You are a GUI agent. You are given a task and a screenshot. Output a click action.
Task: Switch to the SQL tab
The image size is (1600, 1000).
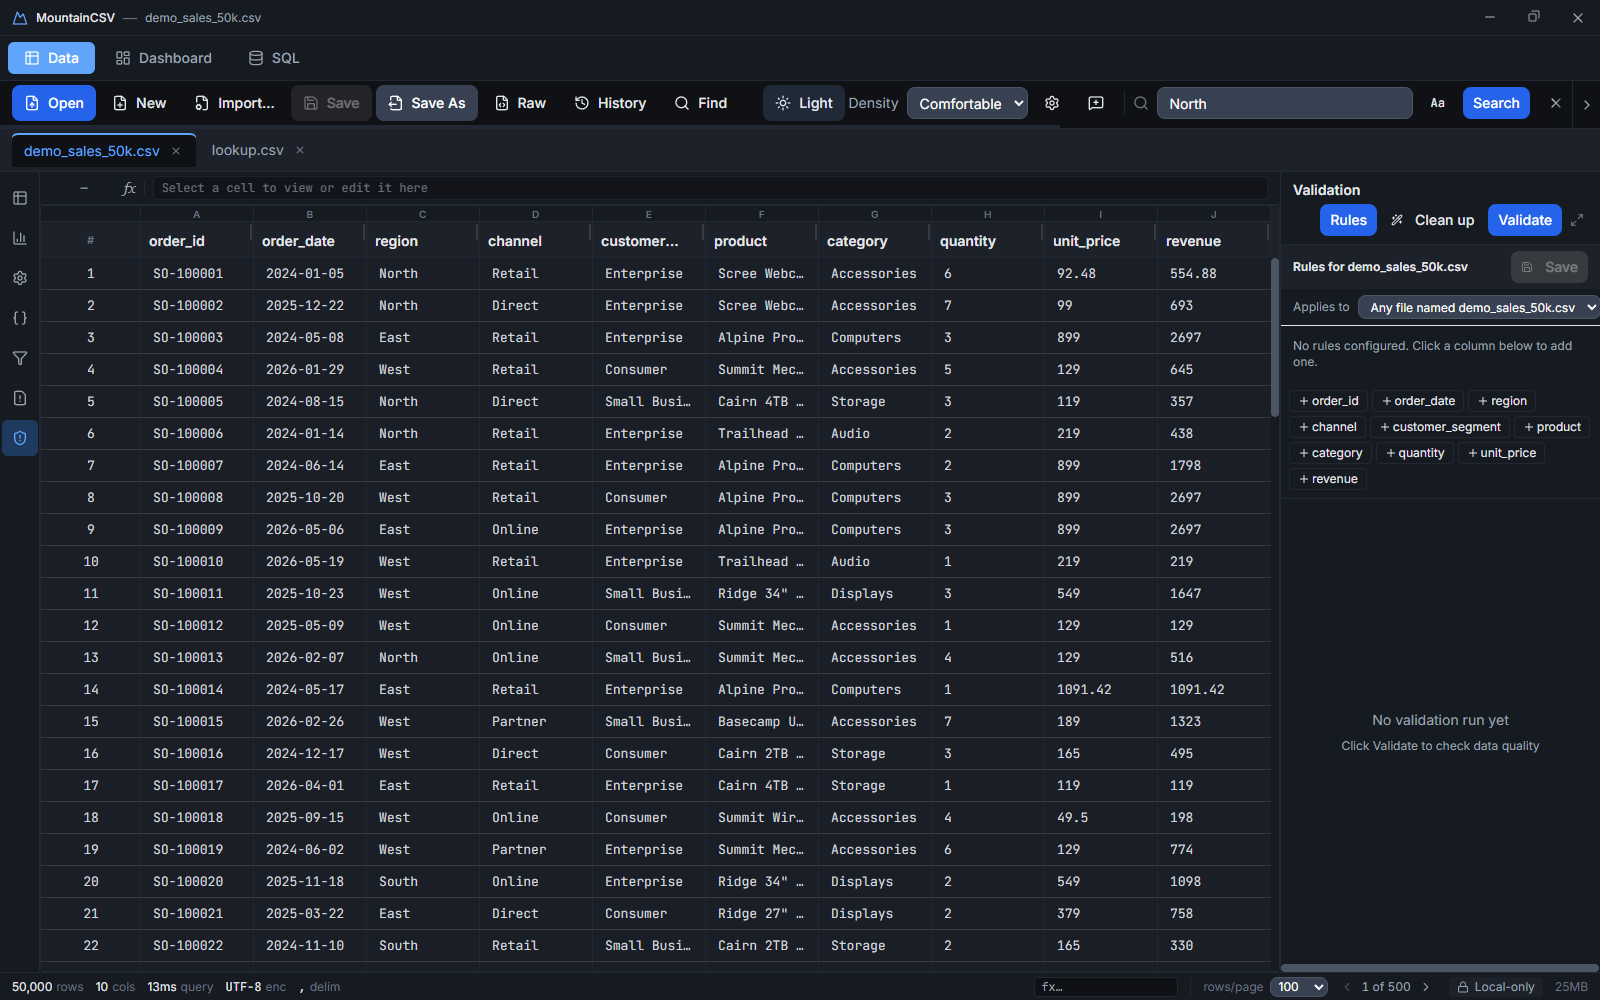pos(274,58)
